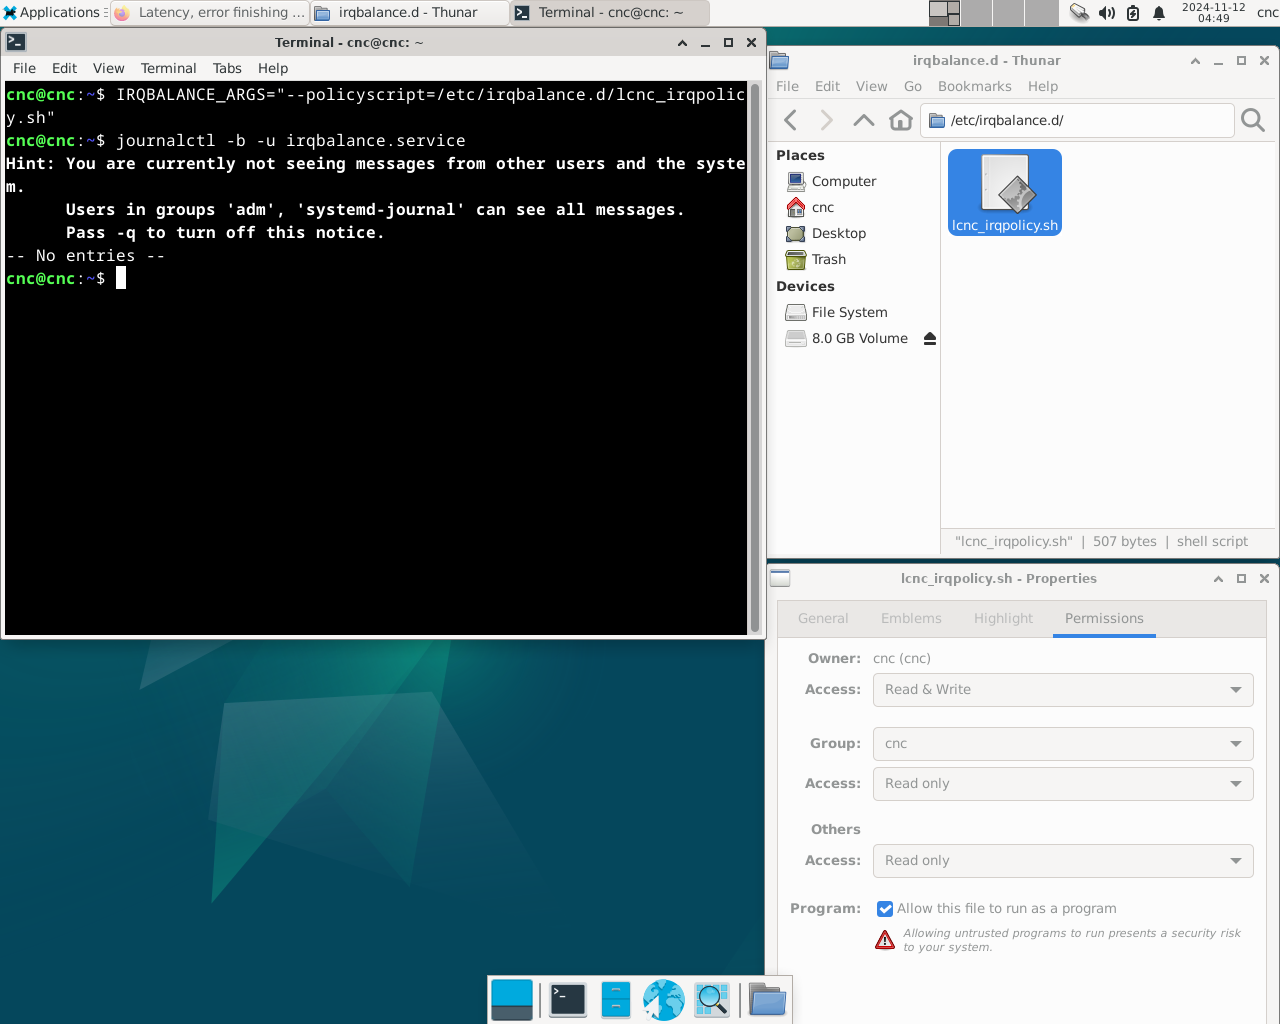1280x1024 pixels.
Task: Switch to Emblems tab in Properties
Action: pyautogui.click(x=911, y=619)
